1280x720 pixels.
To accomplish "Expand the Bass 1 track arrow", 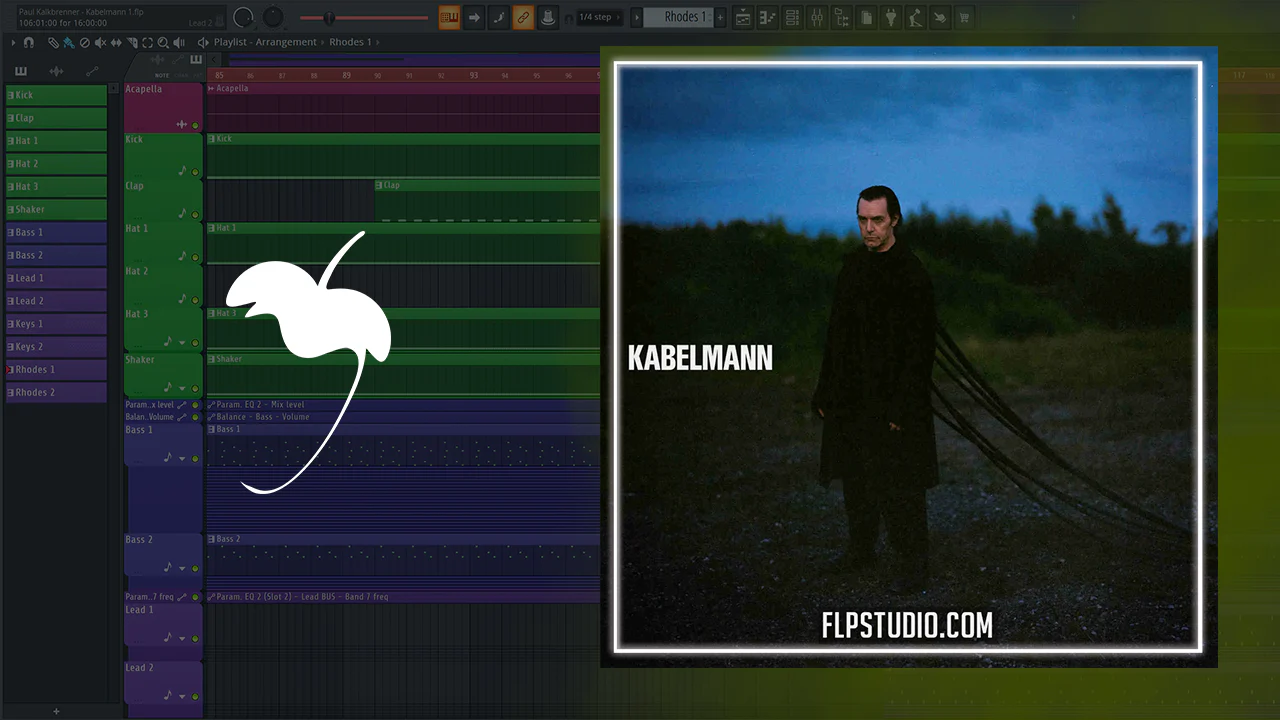I will (x=182, y=458).
